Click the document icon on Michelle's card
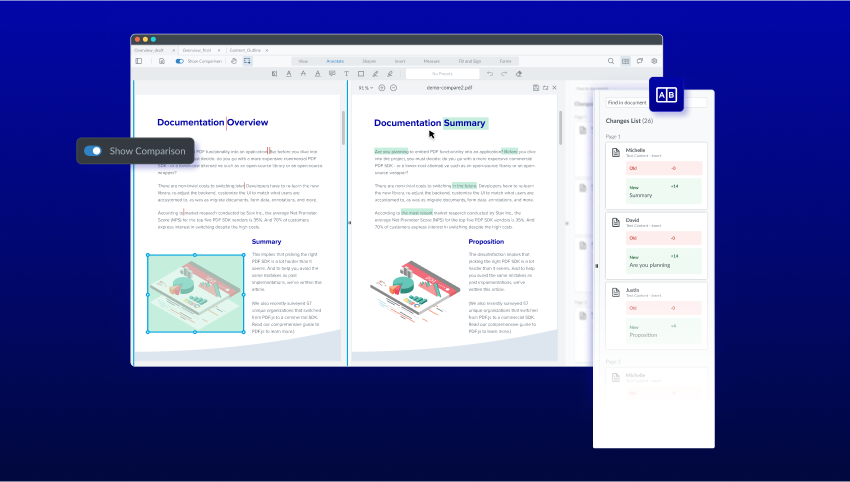The width and height of the screenshot is (850, 482). point(616,152)
